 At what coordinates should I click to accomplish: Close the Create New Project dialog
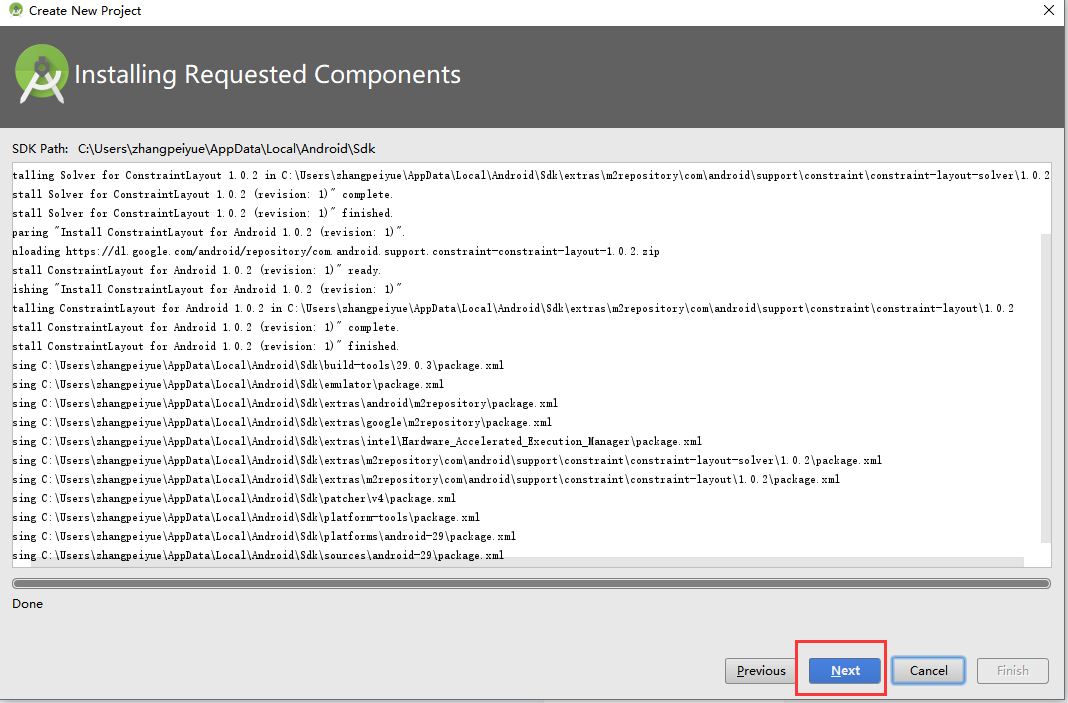point(1049,10)
